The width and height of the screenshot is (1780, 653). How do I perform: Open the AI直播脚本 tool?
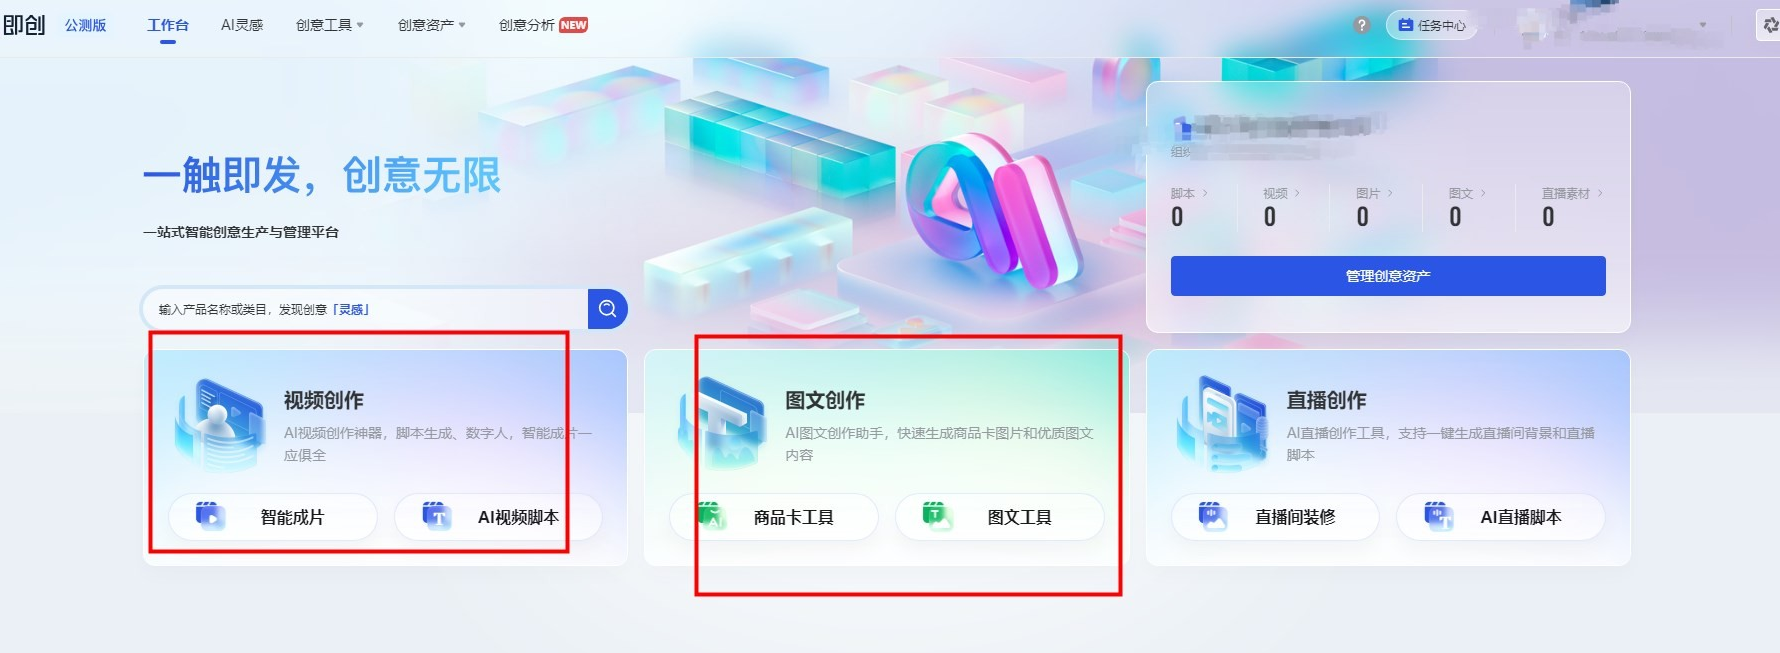(1501, 517)
